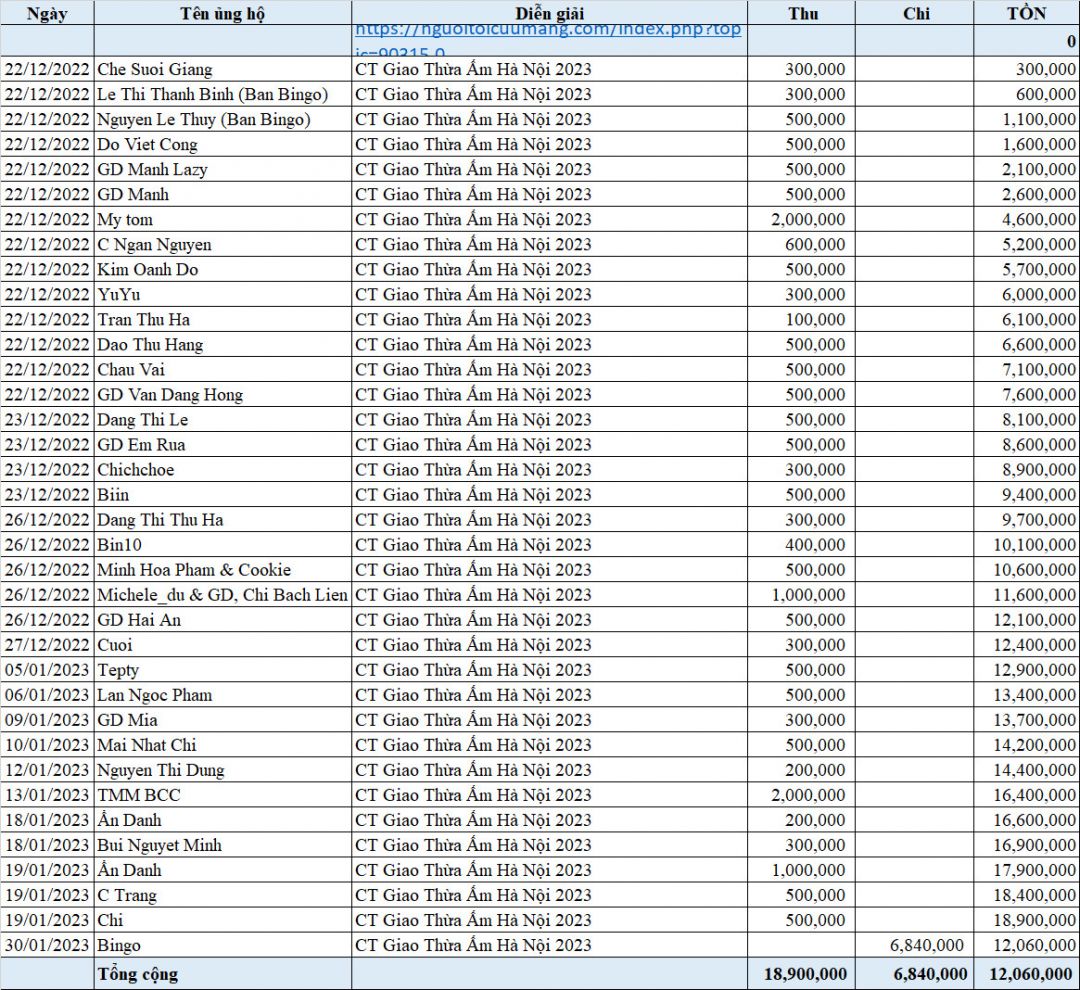Select the 10,100,000 balance cell
The height and width of the screenshot is (990, 1080).
1033,545
